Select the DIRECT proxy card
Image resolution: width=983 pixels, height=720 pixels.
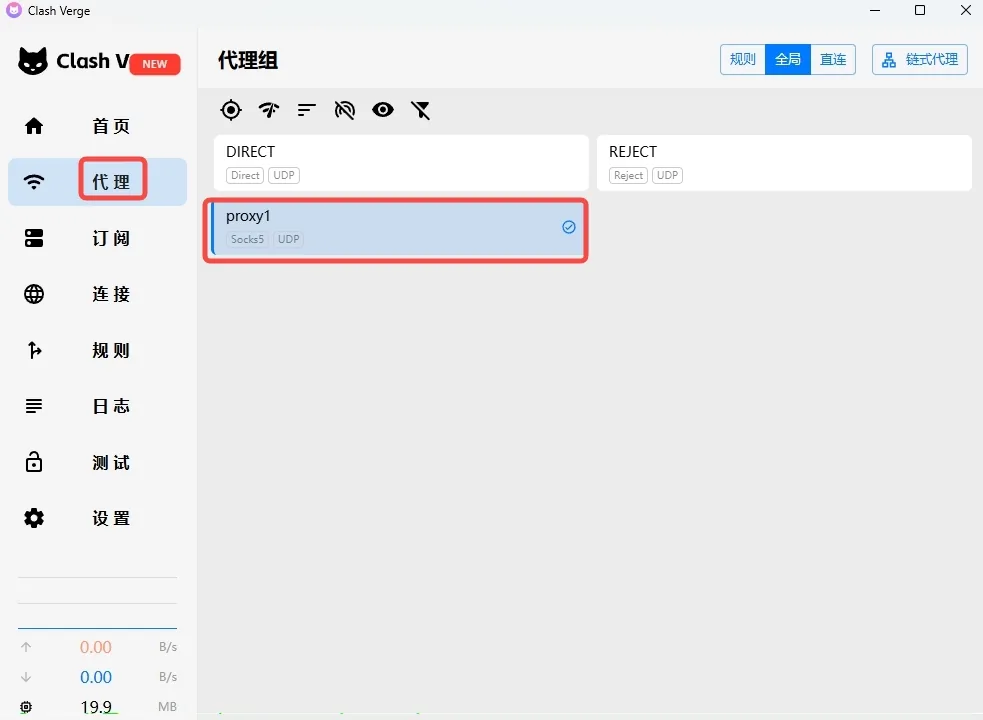coord(401,162)
